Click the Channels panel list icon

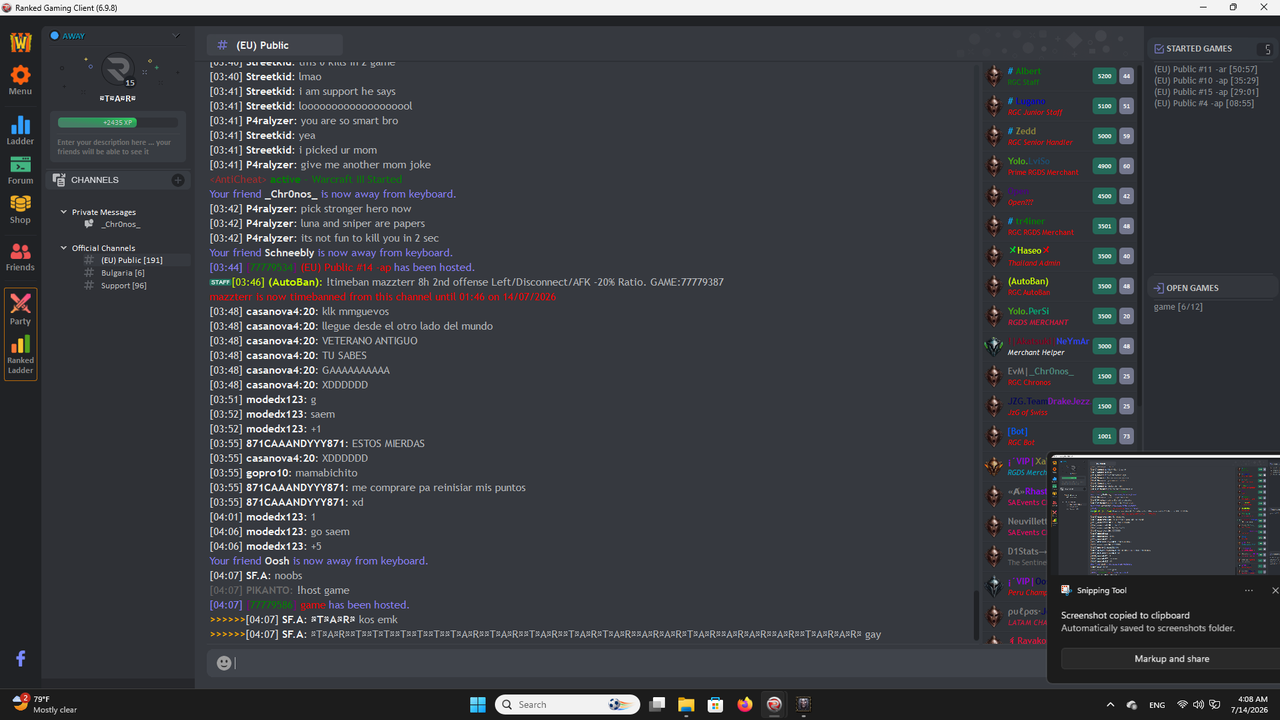61,180
